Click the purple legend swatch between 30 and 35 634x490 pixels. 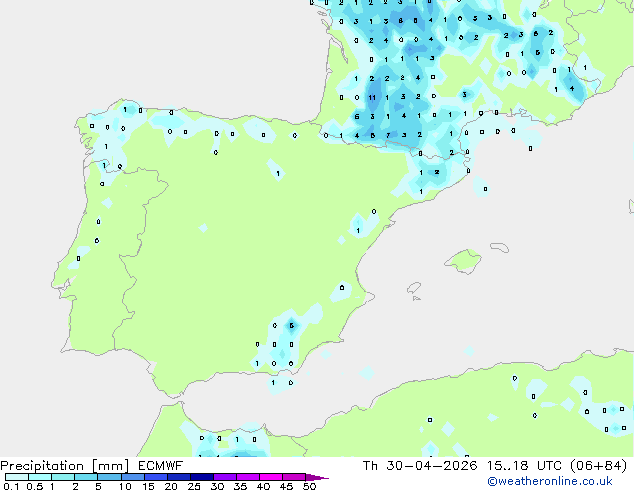point(225,477)
